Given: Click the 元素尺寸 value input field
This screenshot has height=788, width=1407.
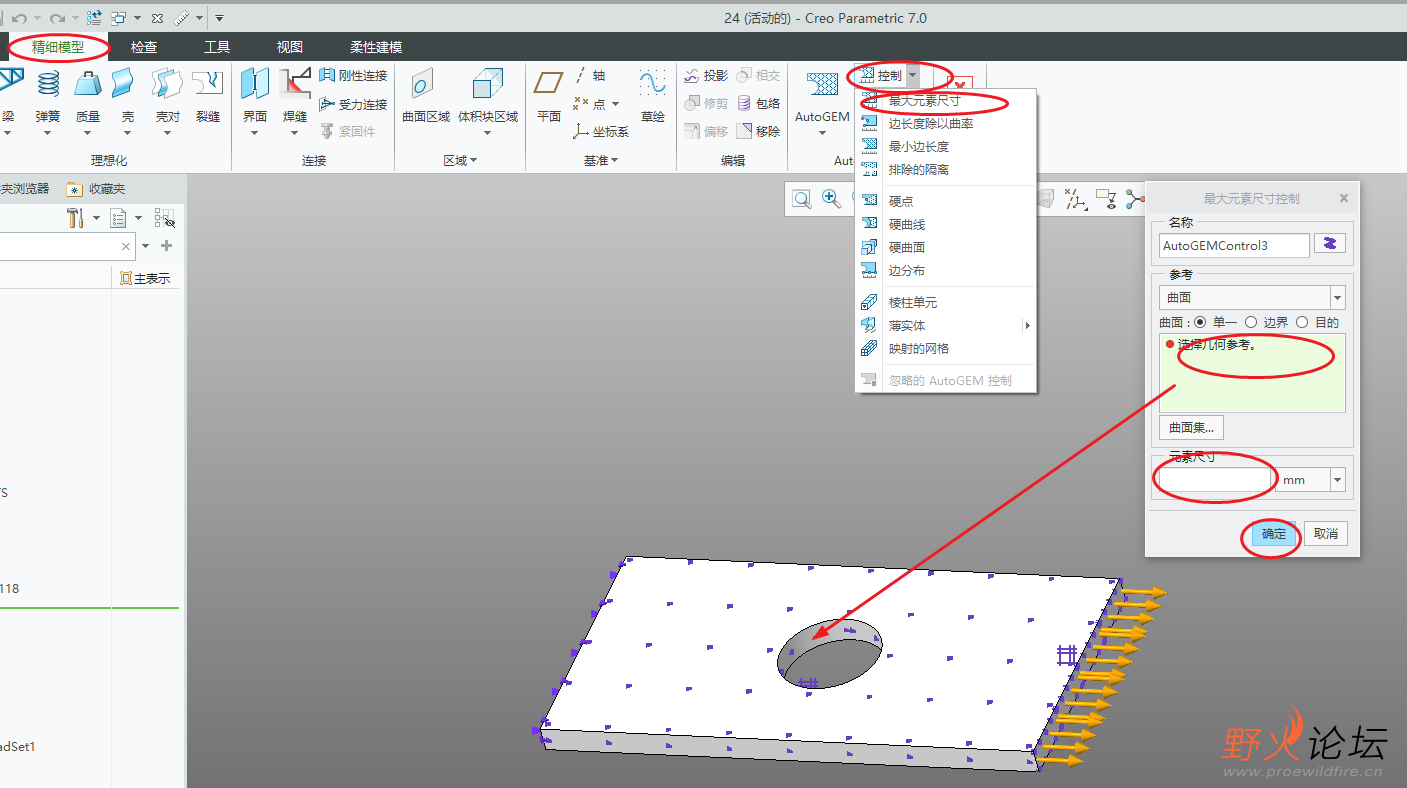Looking at the screenshot, I should point(1215,480).
